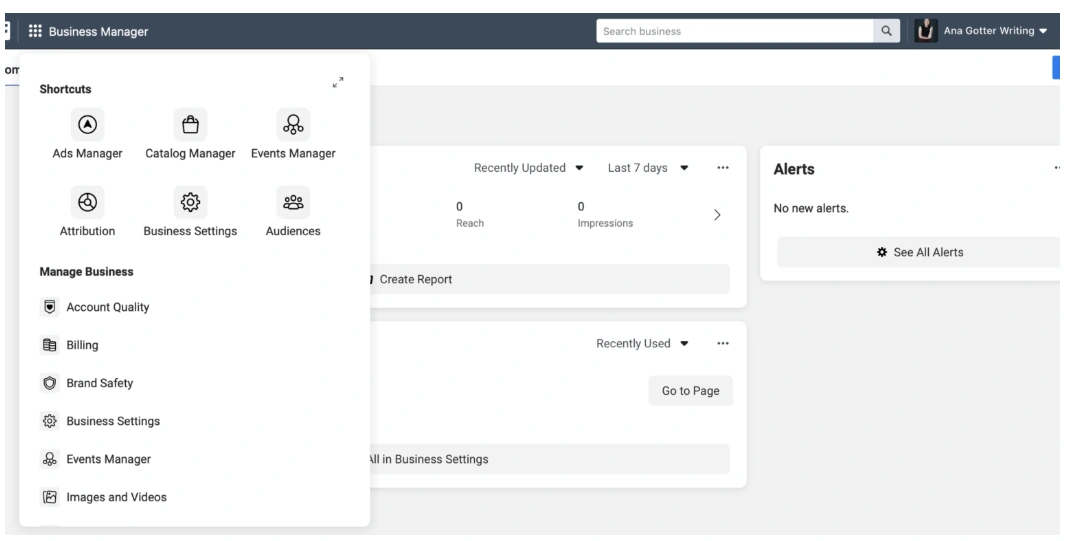Click into the Search business field
1065x541 pixels.
pos(735,31)
